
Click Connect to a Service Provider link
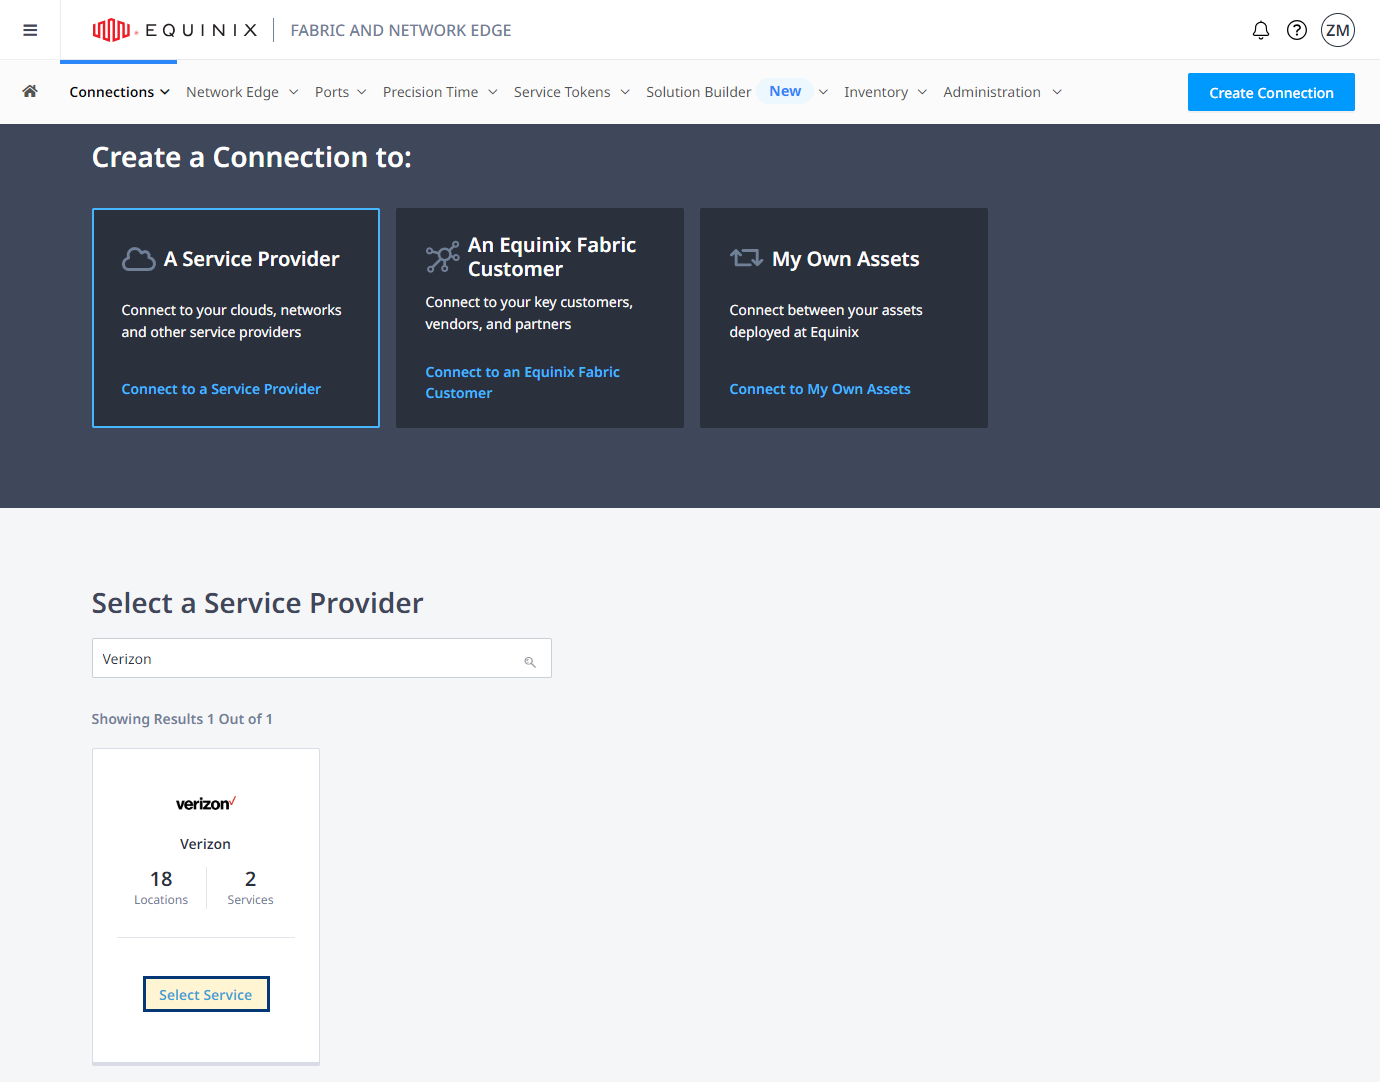[221, 389]
